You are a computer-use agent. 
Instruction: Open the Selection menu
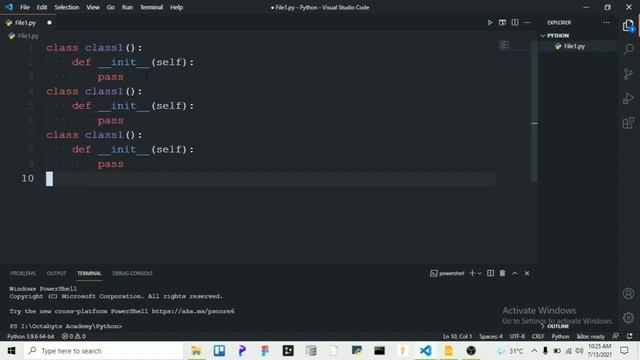pyautogui.click(x=67, y=7)
